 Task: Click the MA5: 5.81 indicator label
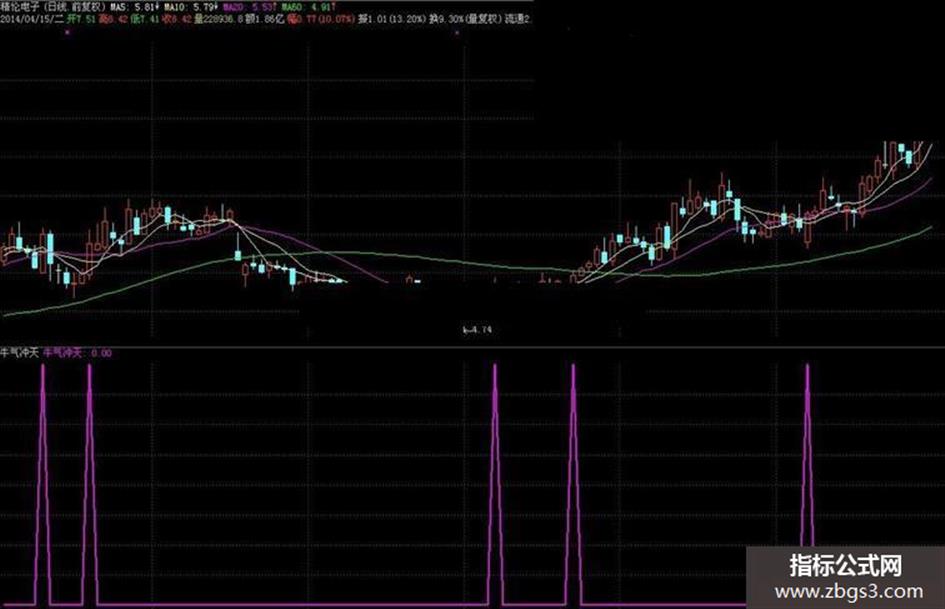[x=134, y=7]
